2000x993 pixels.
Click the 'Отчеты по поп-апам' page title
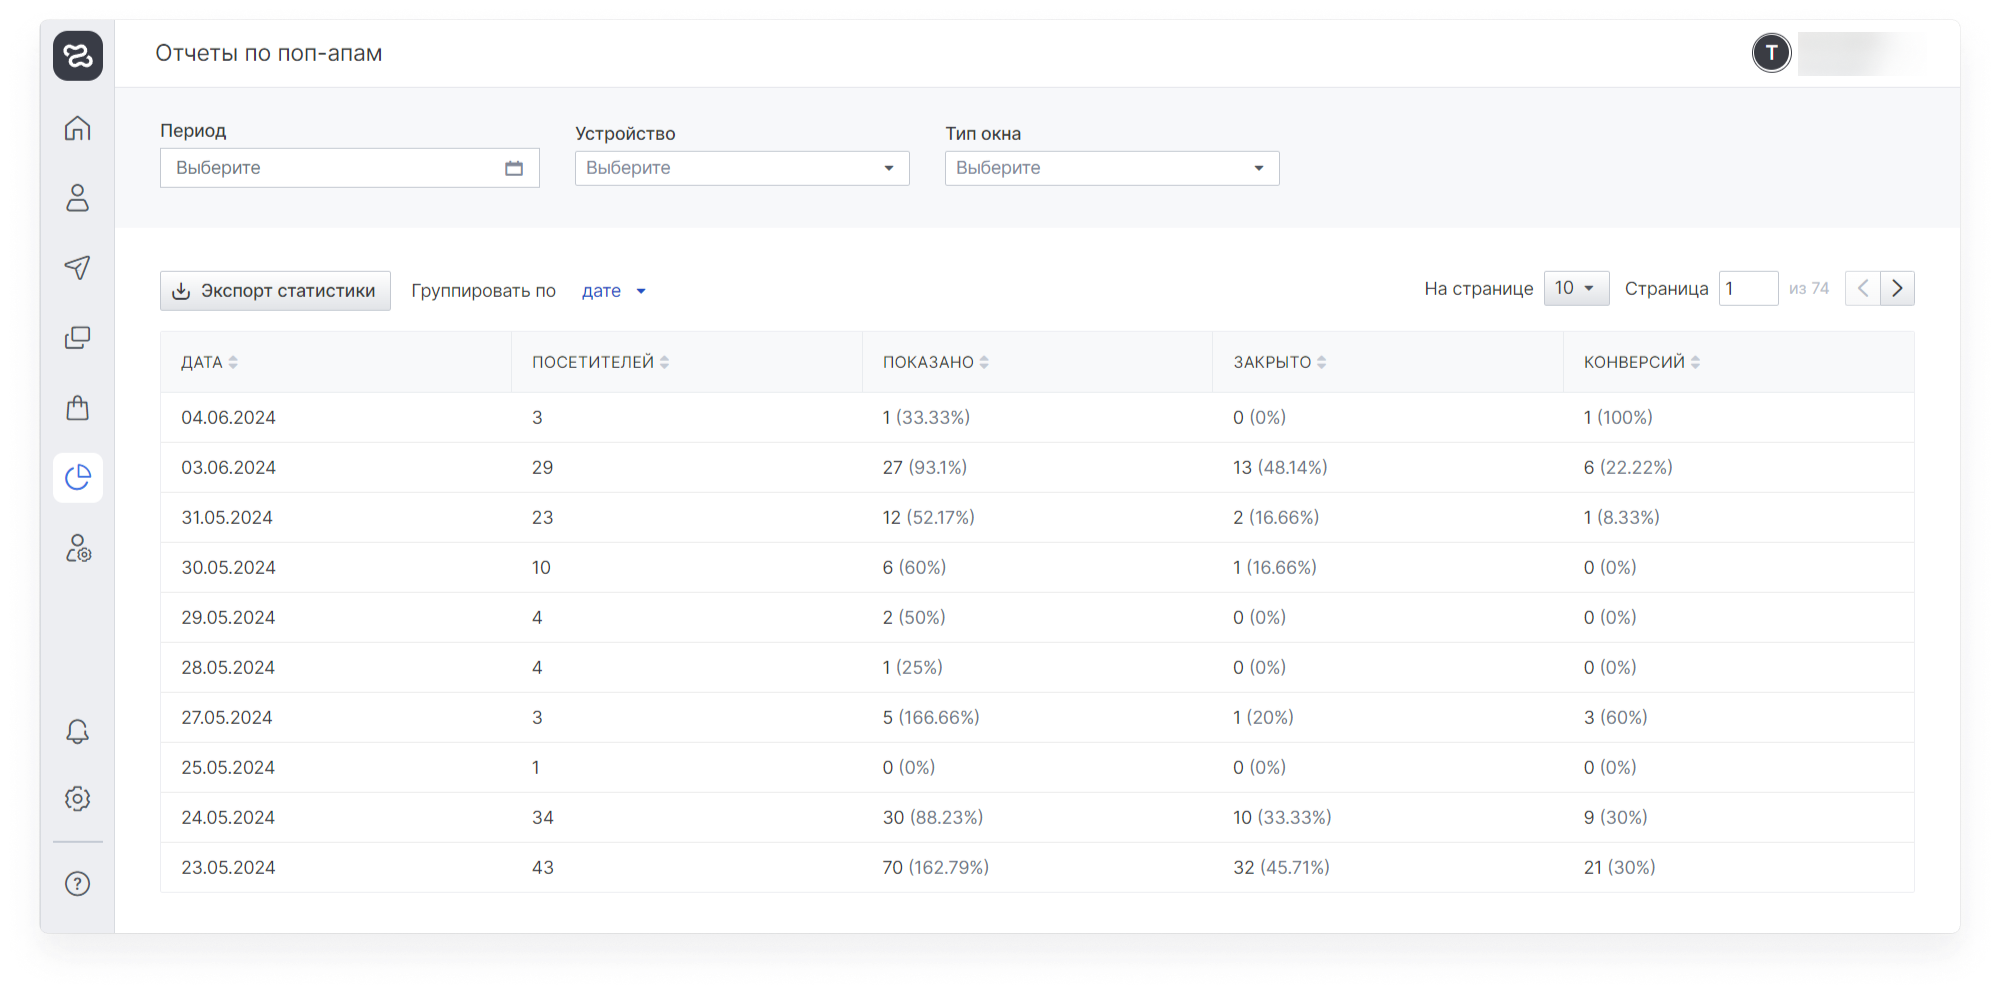[x=269, y=53]
